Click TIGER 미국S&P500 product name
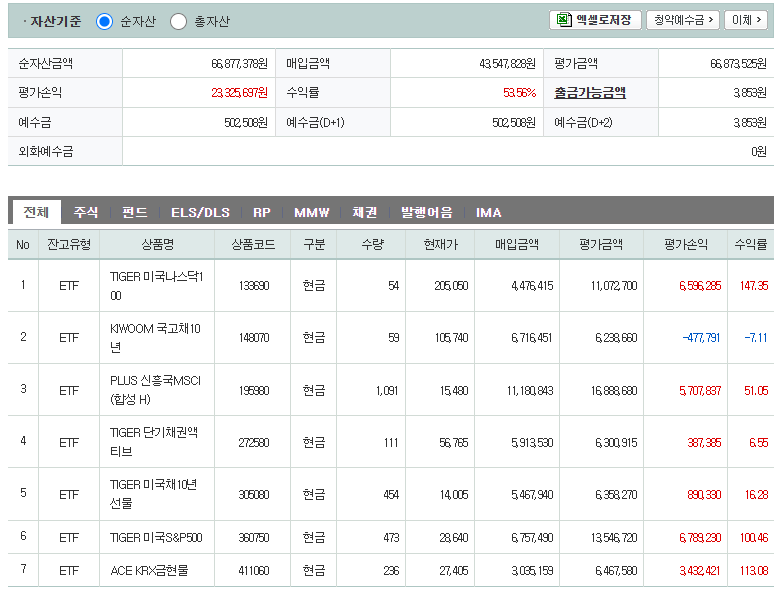Screen dimensions: 778x592 (x=156, y=537)
